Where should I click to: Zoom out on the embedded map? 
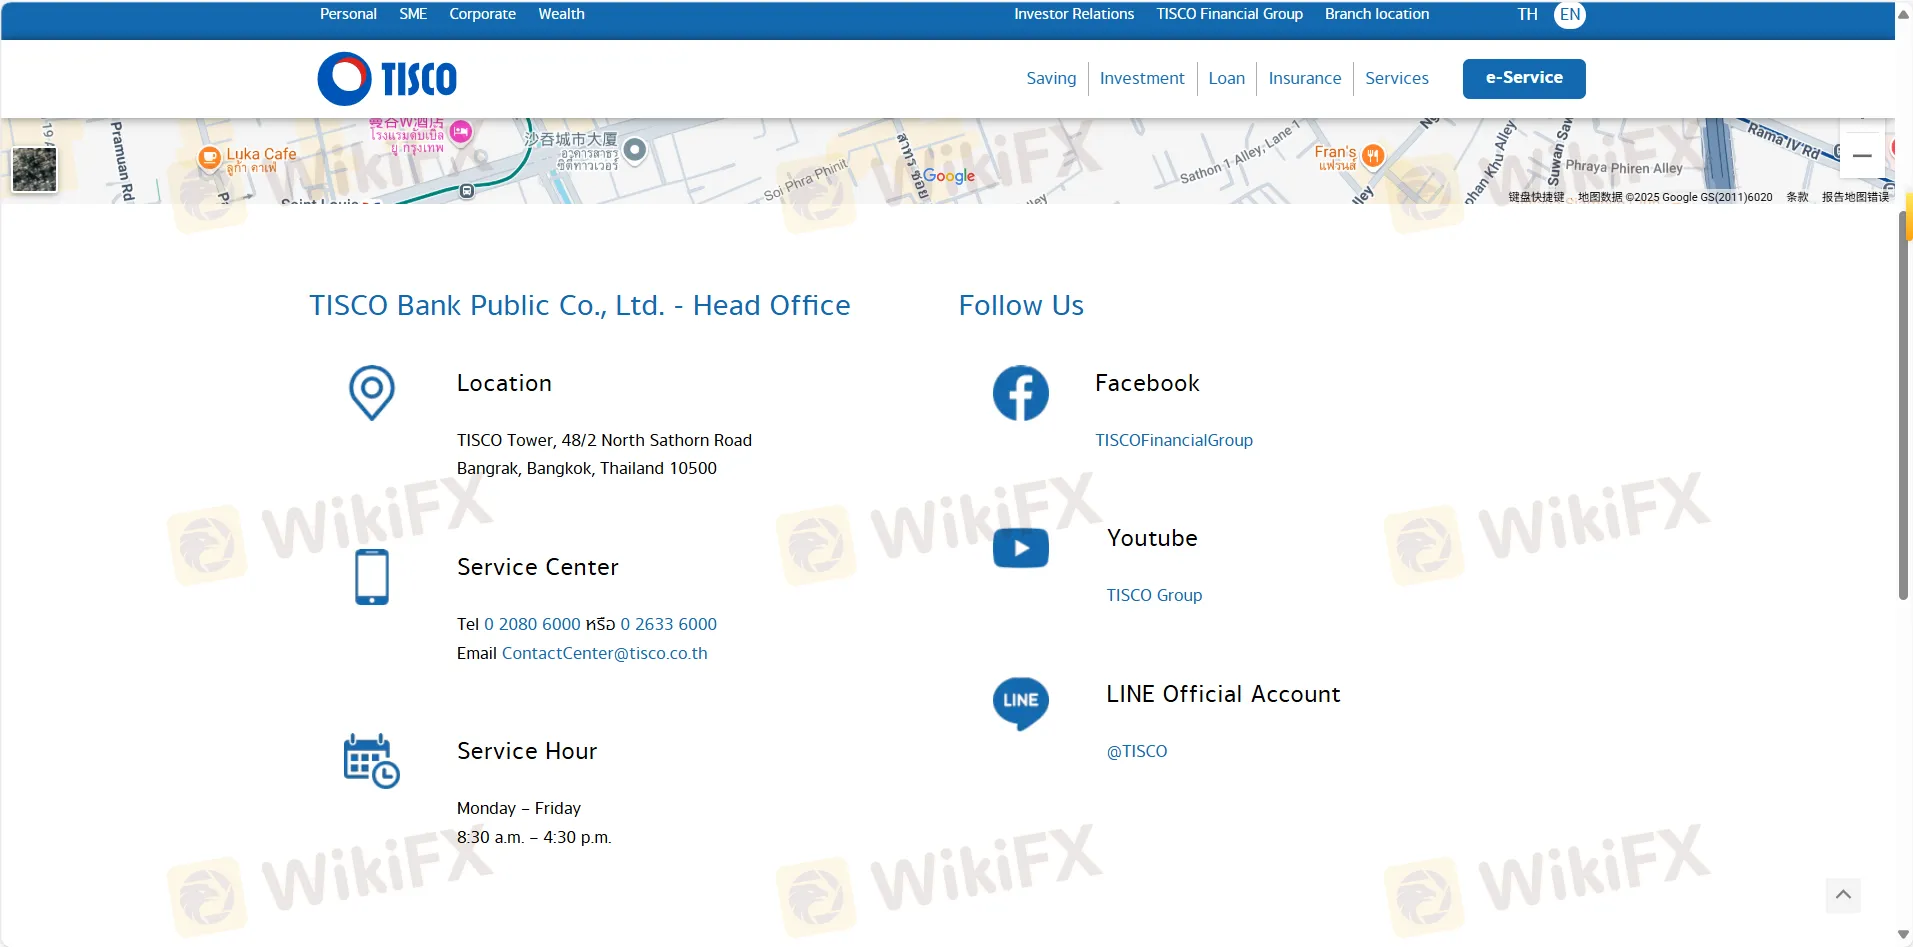coord(1862,155)
